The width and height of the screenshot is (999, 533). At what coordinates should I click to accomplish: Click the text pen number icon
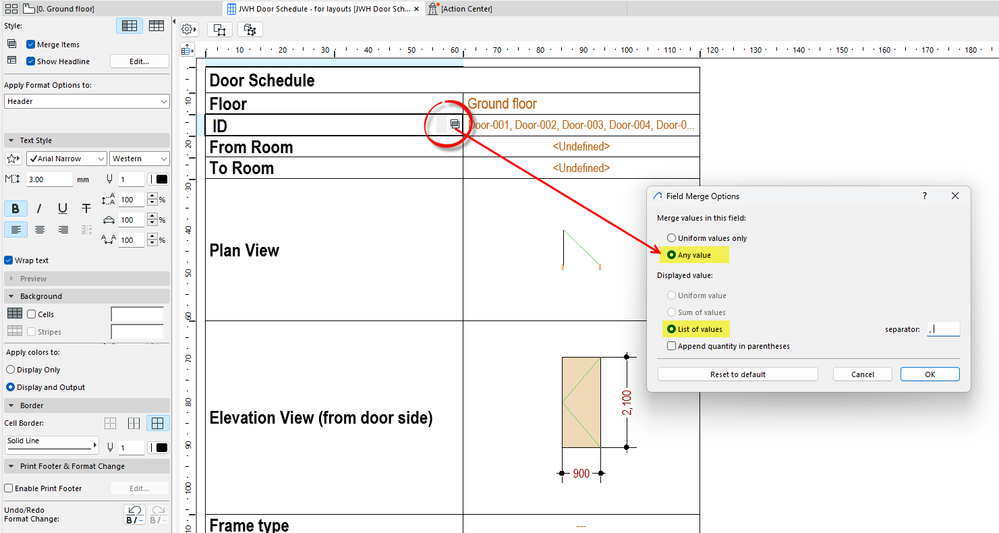pyautogui.click(x=109, y=180)
